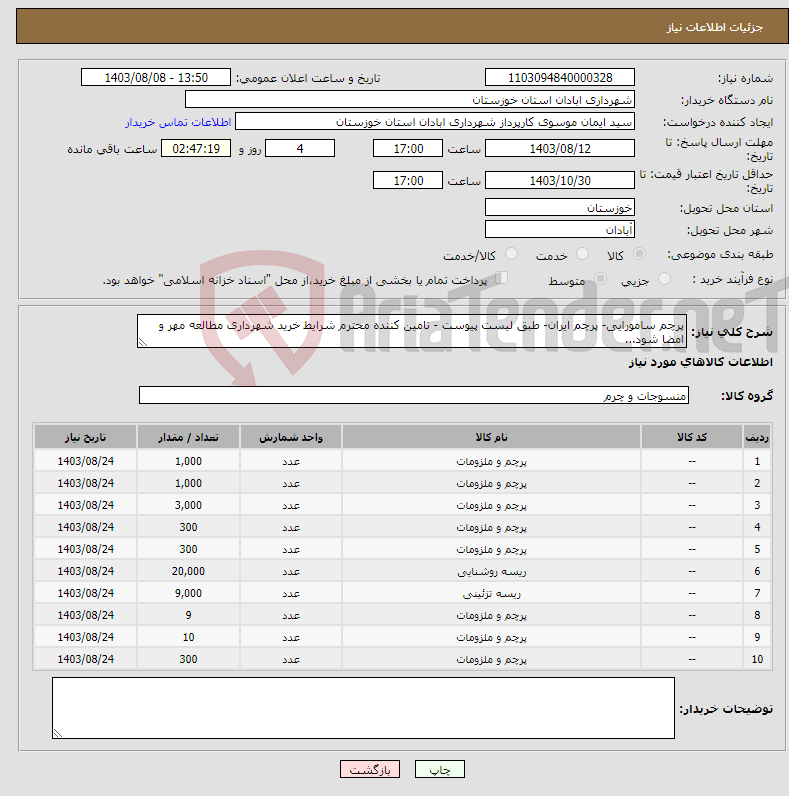Click the response deadline hour 17:00 field
The width and height of the screenshot is (789, 796).
pos(408,148)
